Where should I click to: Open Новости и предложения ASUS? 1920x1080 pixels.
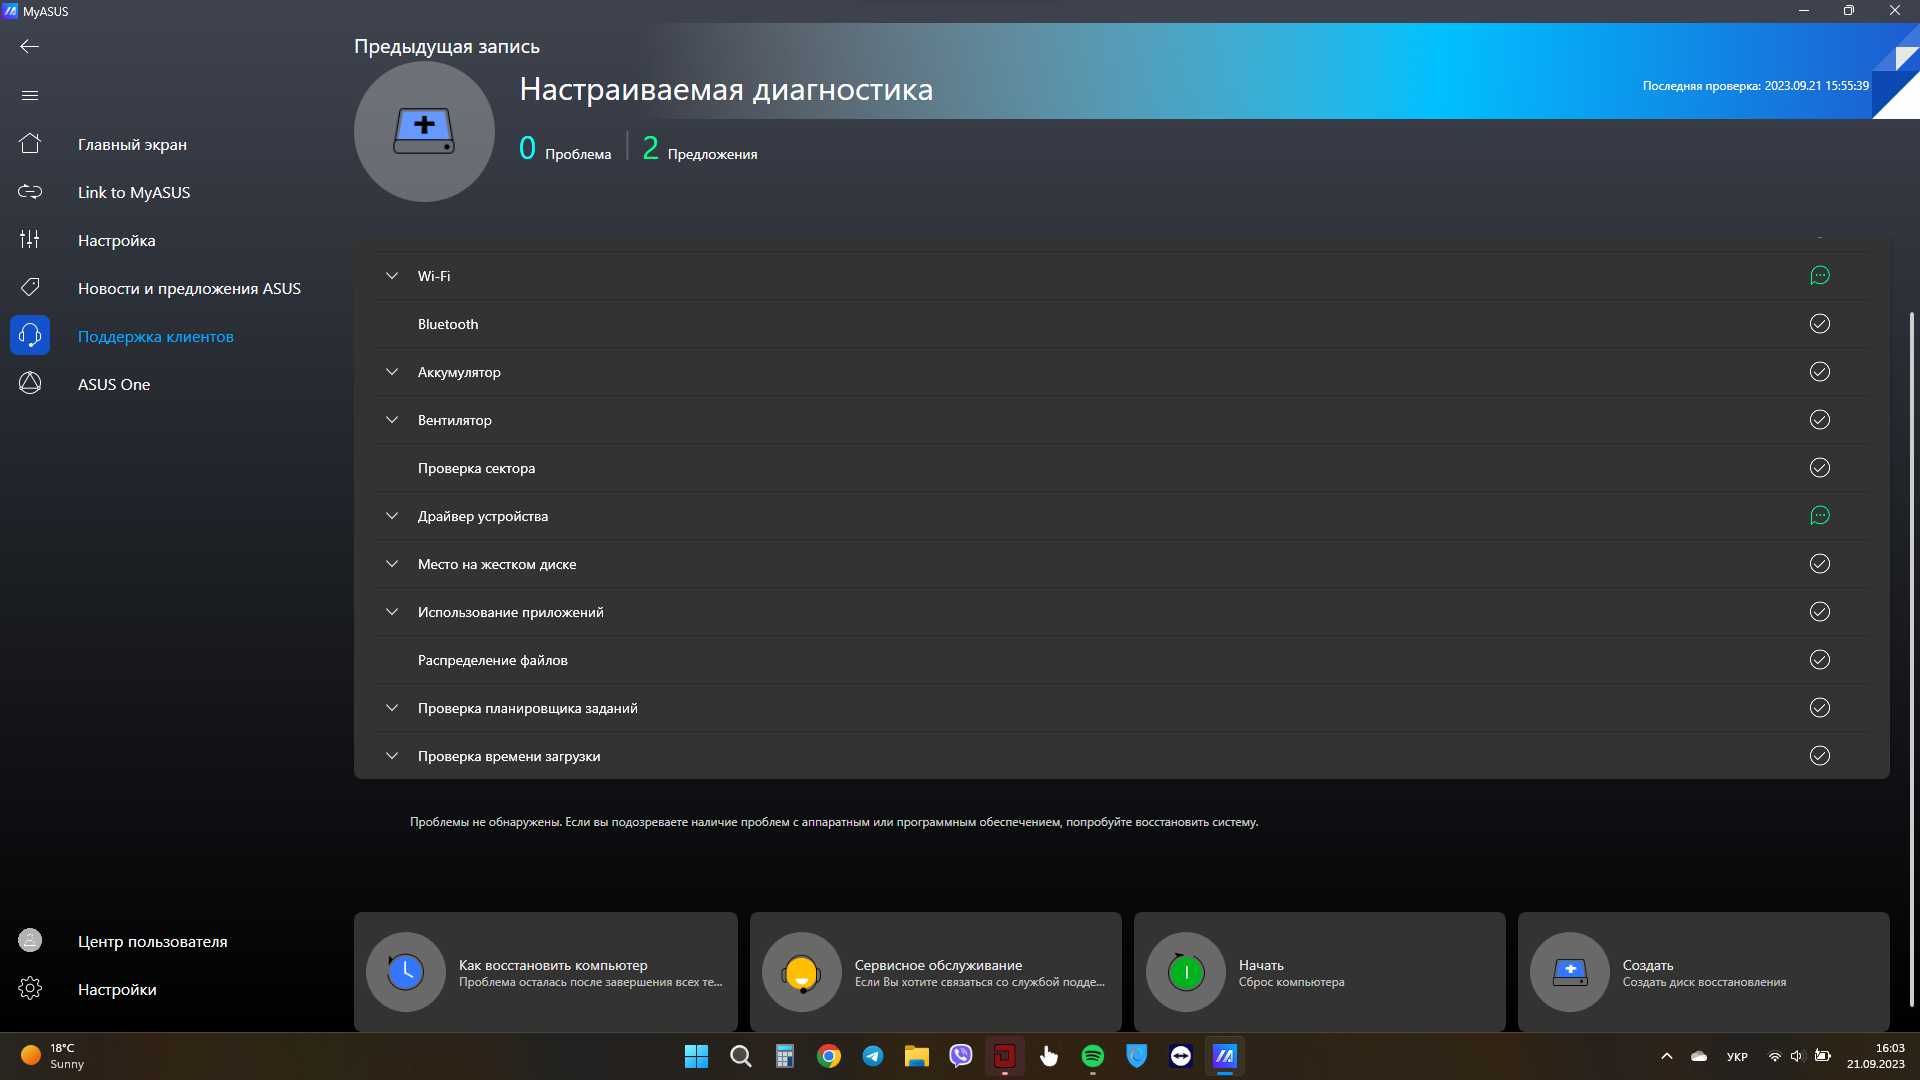[189, 288]
